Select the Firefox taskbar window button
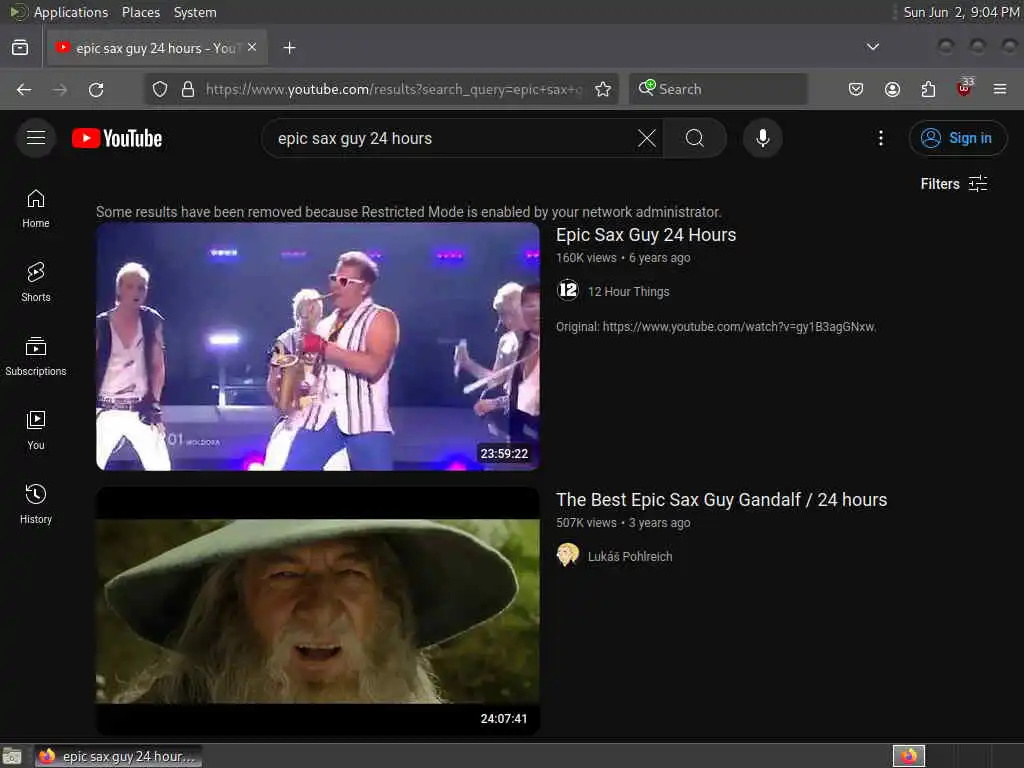The image size is (1024, 768). (119, 756)
